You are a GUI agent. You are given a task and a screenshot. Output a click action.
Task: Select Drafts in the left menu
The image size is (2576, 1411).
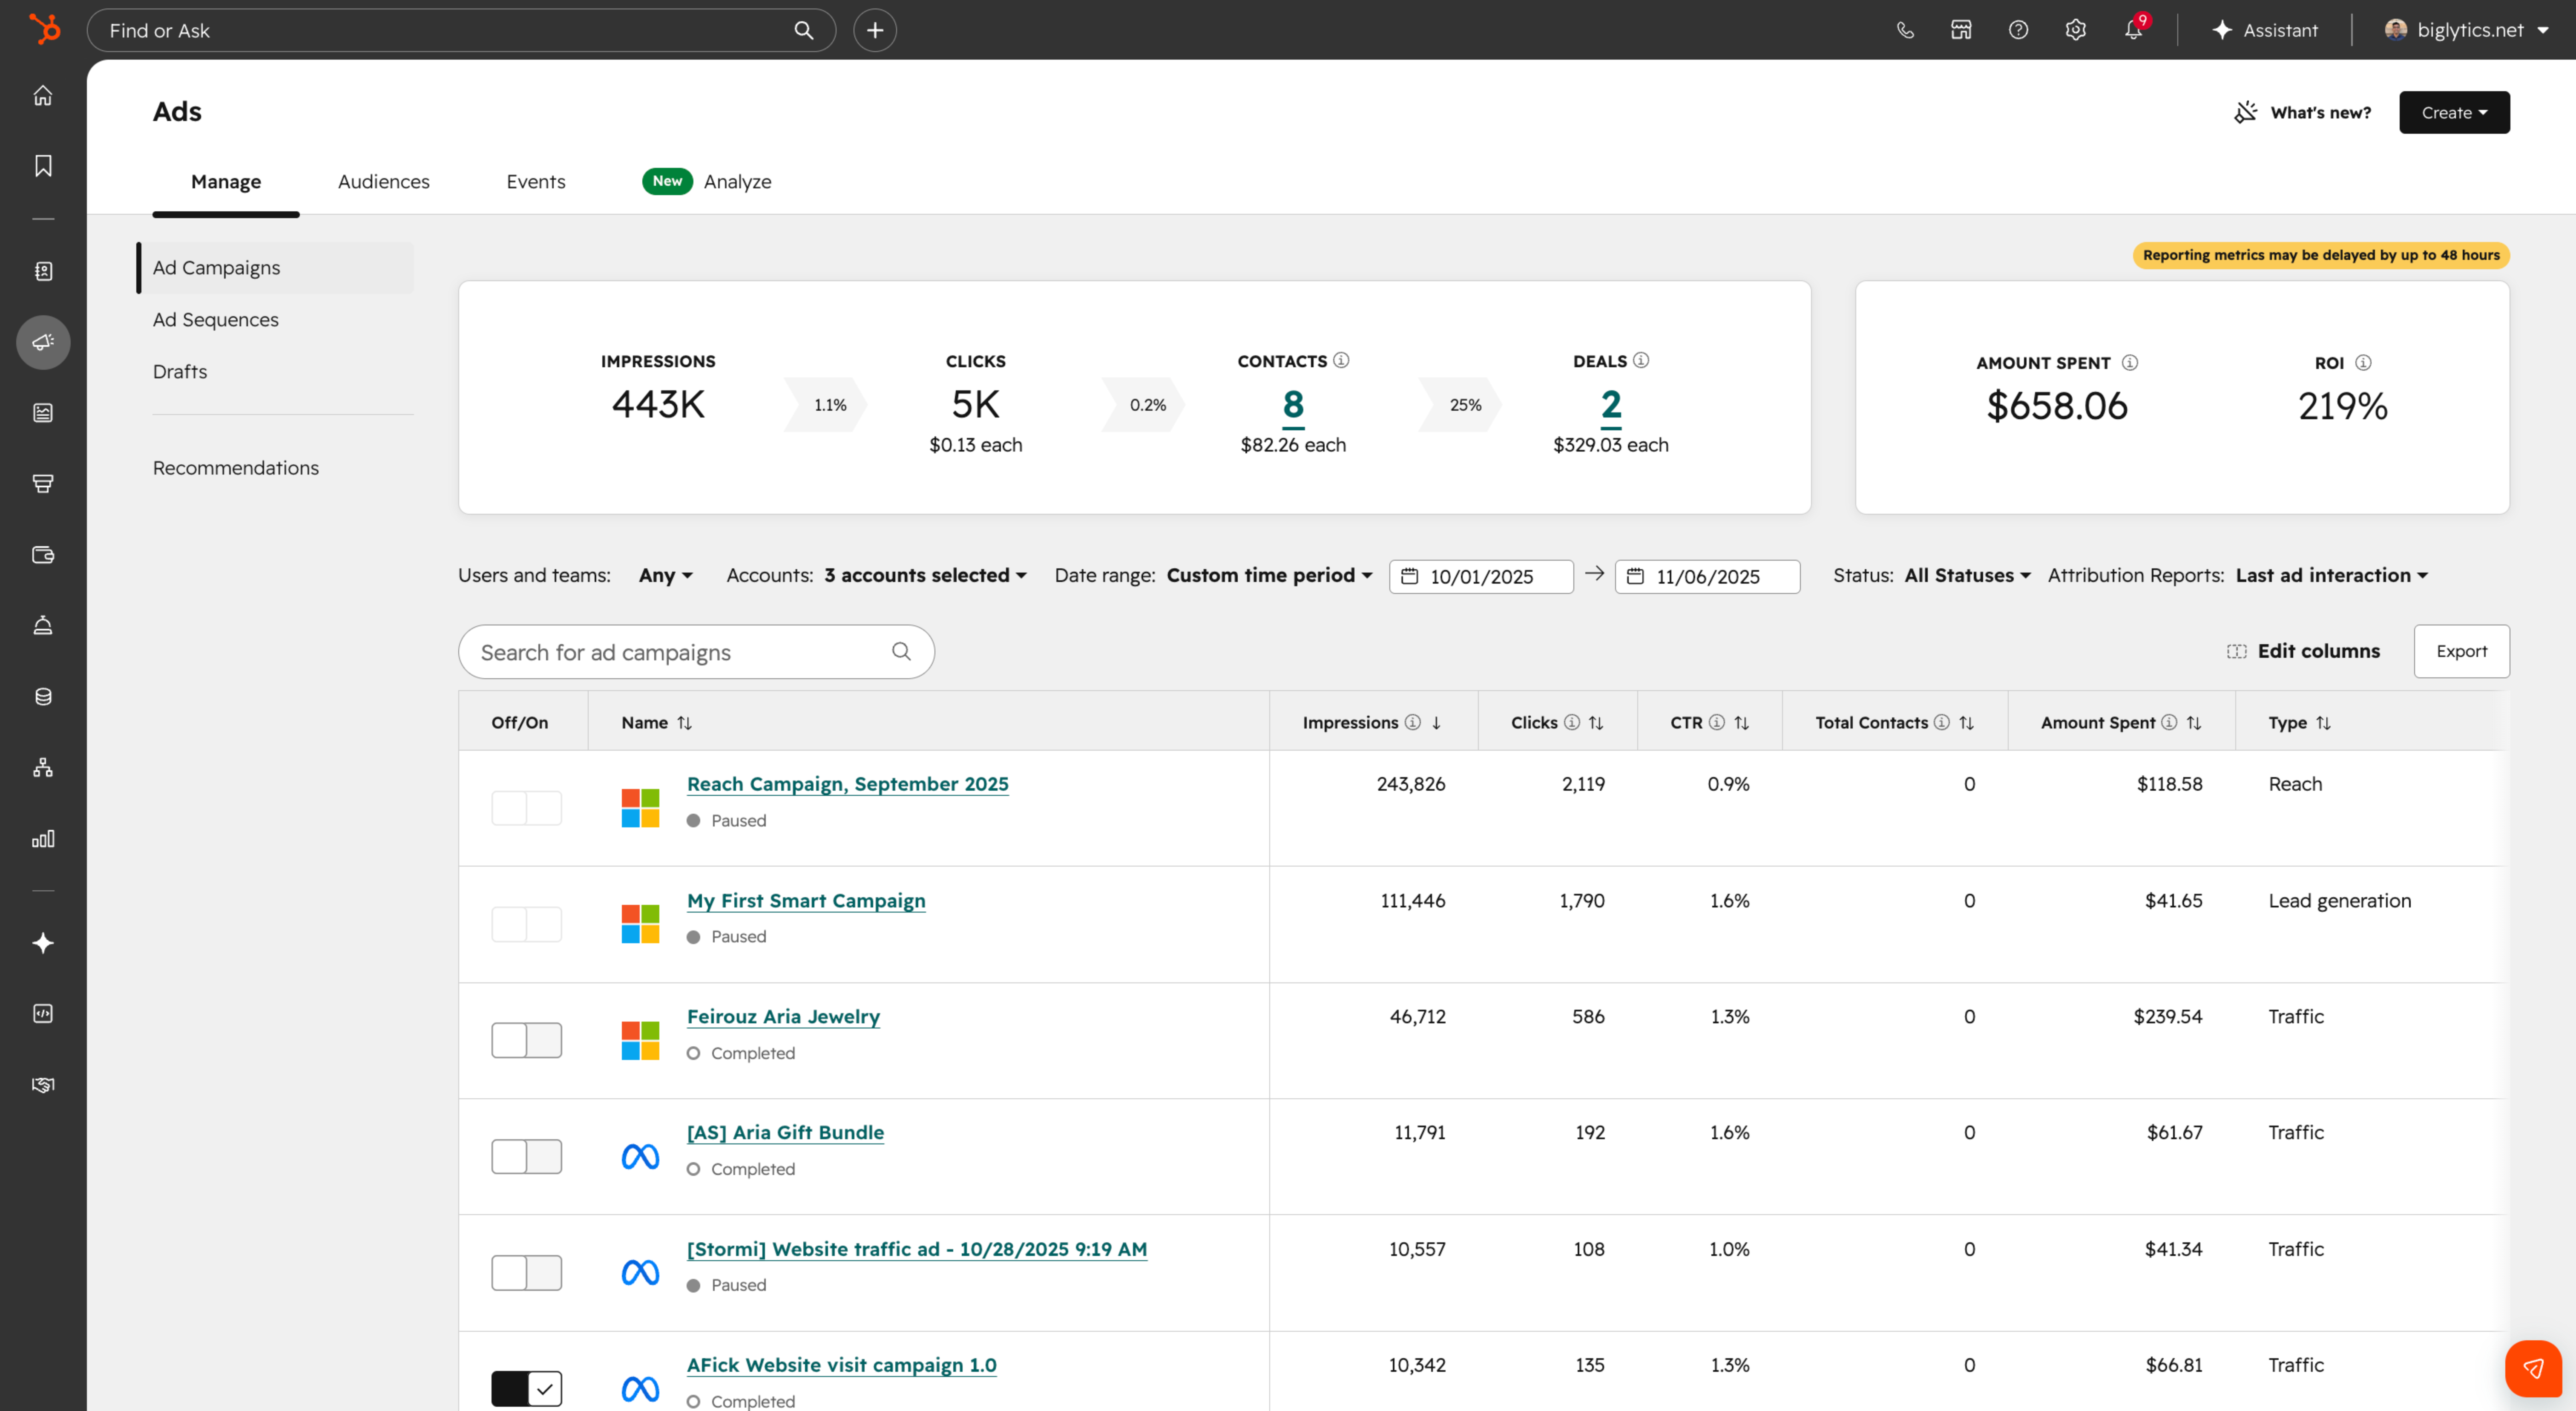point(180,371)
